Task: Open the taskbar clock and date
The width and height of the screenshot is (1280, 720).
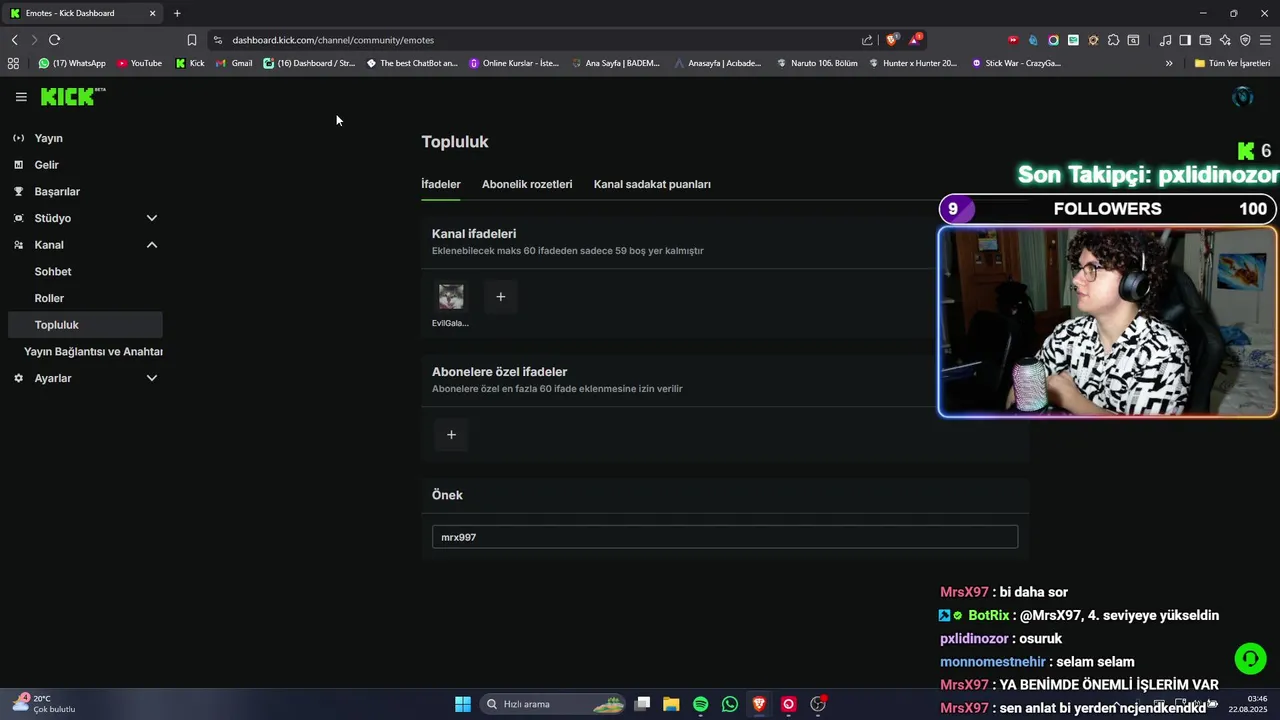Action: (1248, 704)
